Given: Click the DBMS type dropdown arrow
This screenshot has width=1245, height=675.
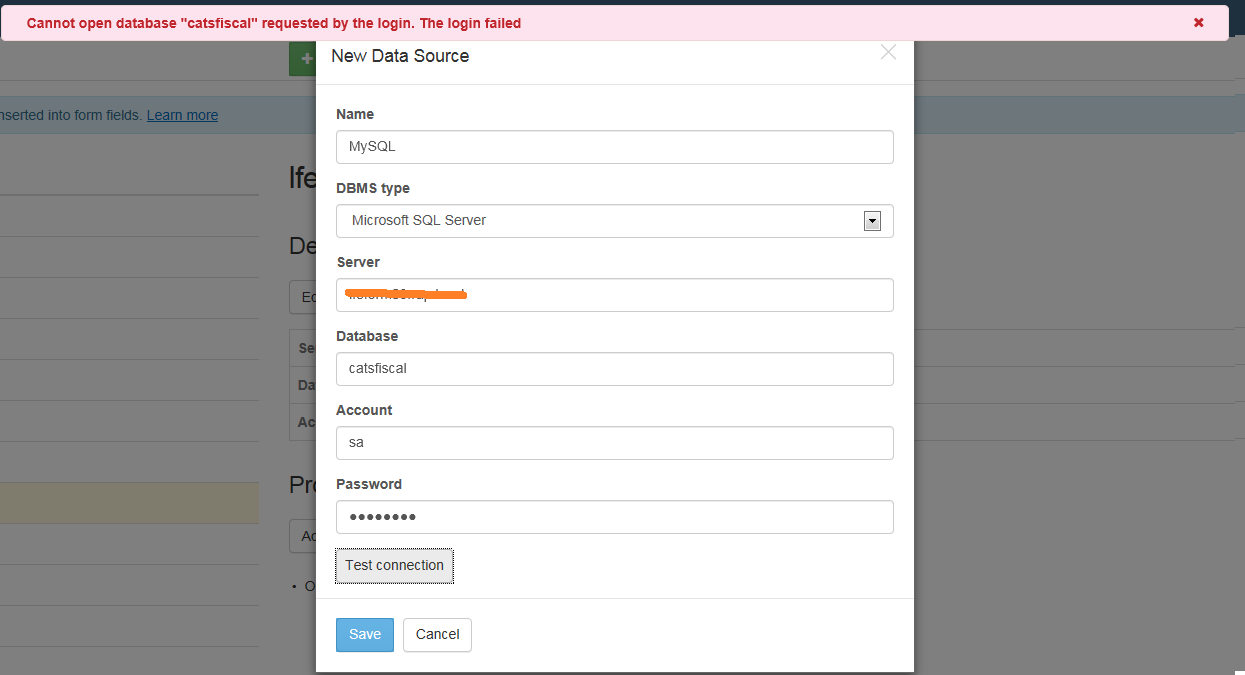Looking at the screenshot, I should coord(872,221).
